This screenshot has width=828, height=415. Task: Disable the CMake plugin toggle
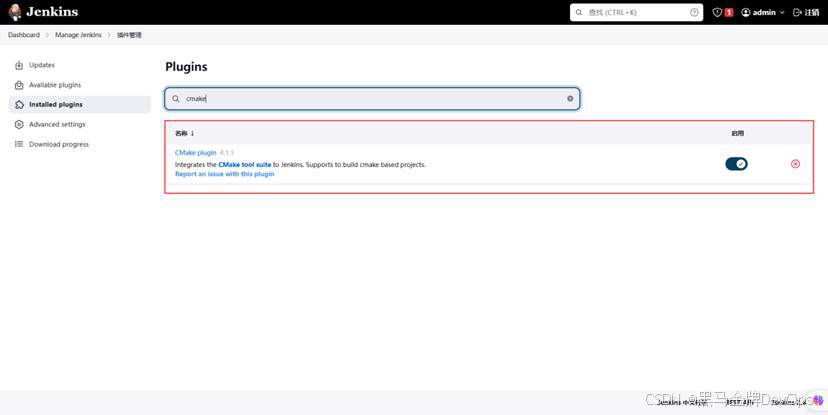tap(736, 164)
